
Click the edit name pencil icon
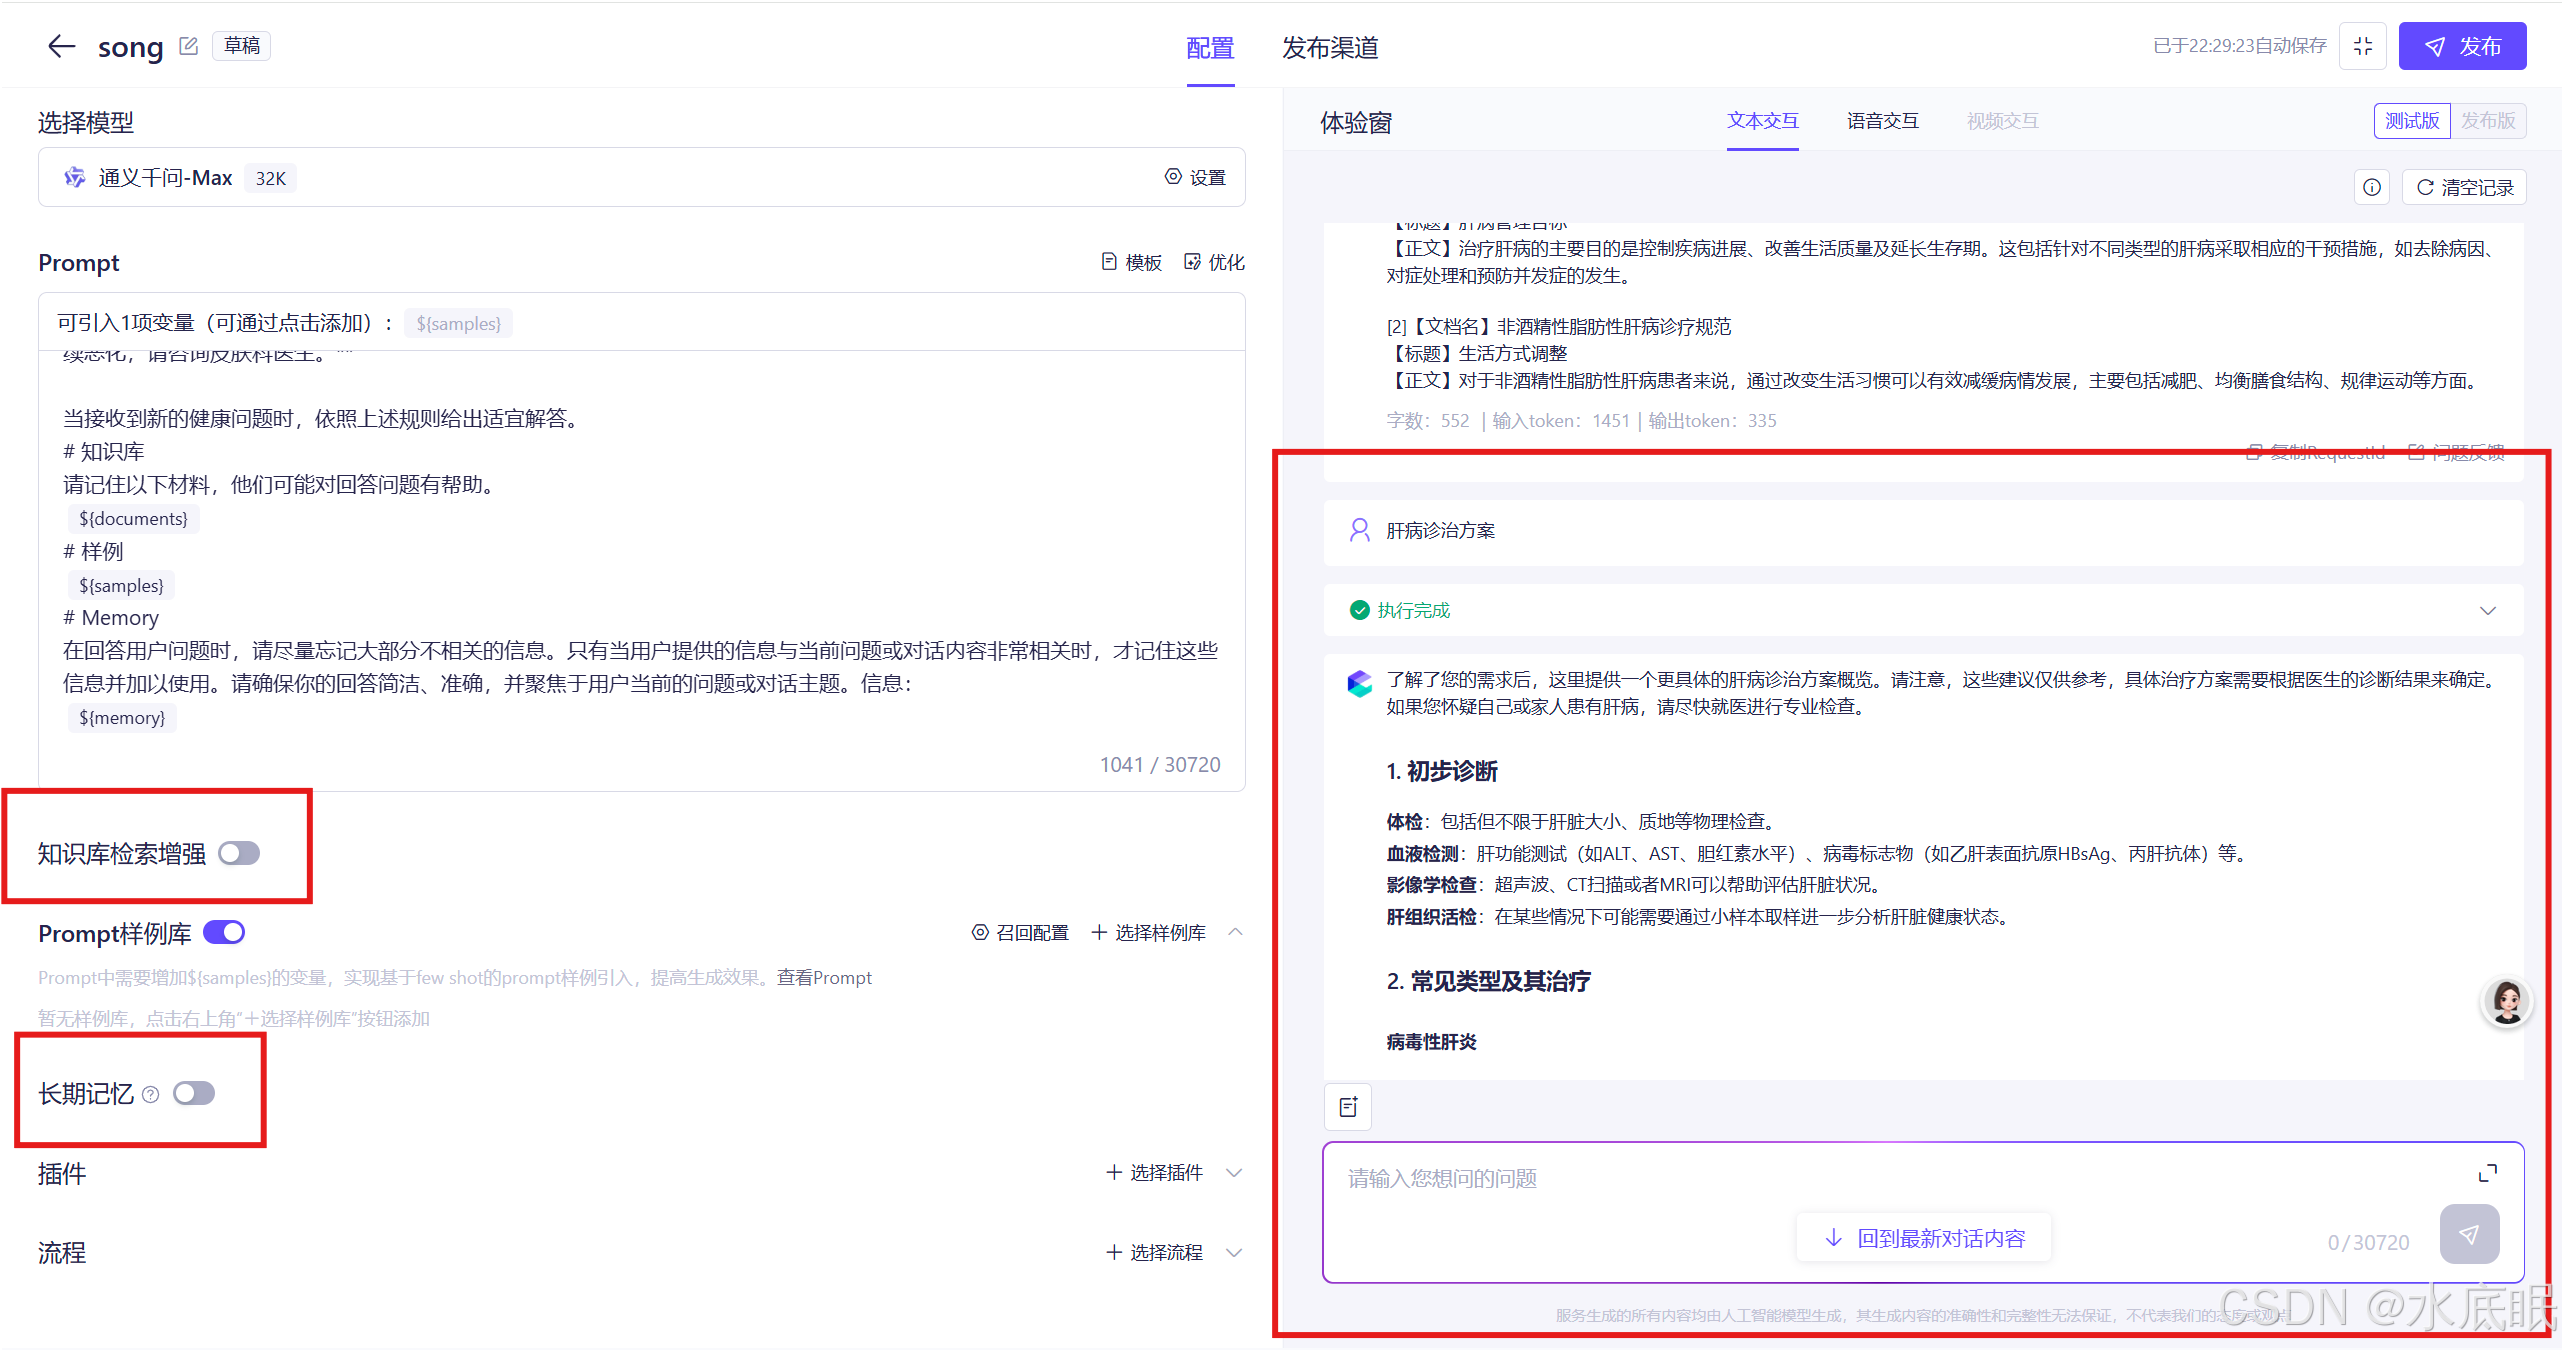[x=188, y=46]
